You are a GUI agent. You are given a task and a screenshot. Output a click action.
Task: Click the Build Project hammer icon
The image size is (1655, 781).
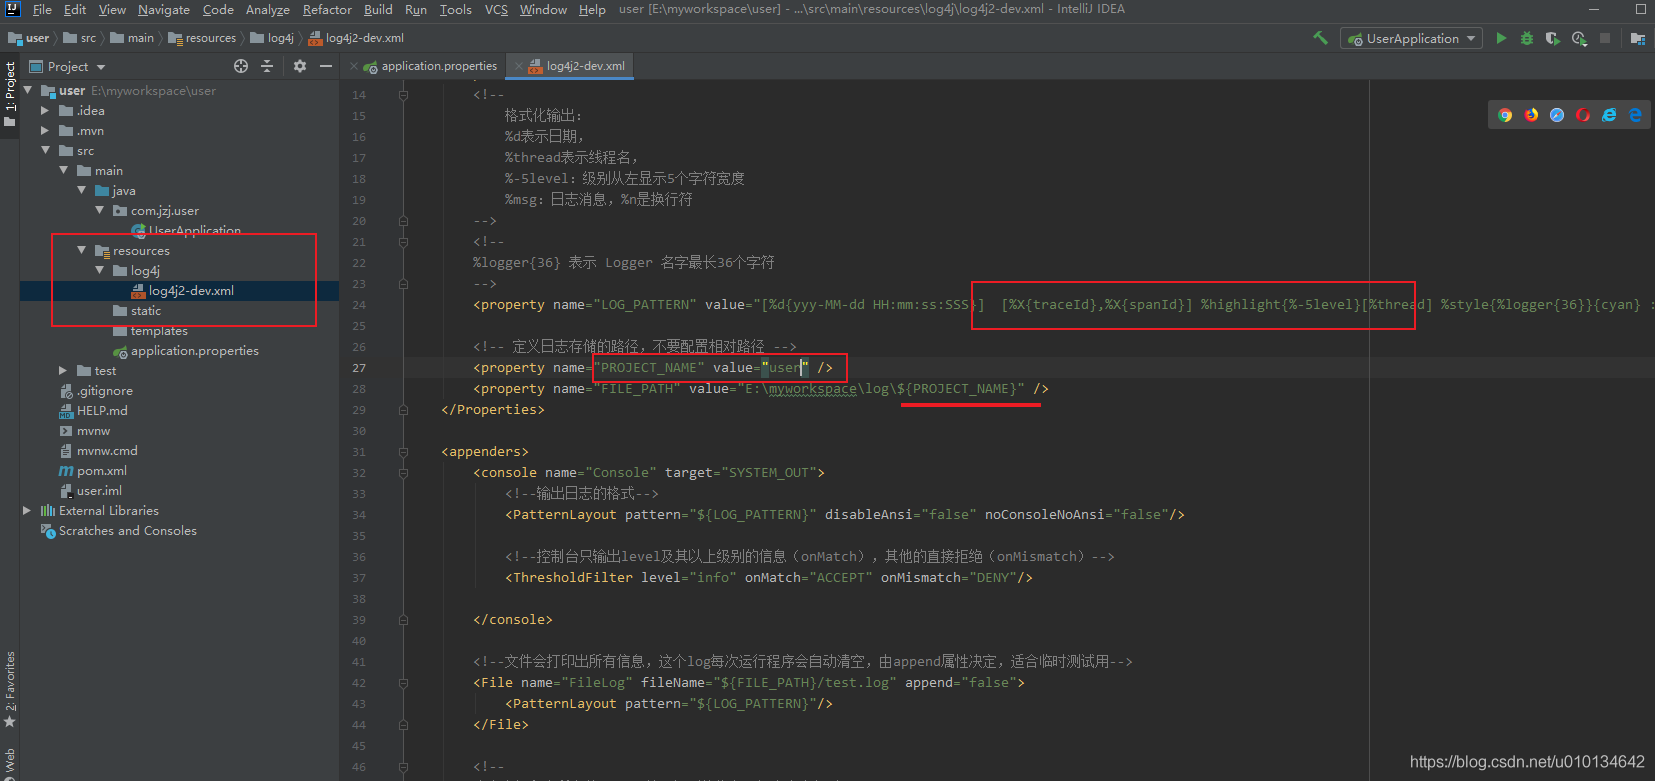click(1320, 38)
